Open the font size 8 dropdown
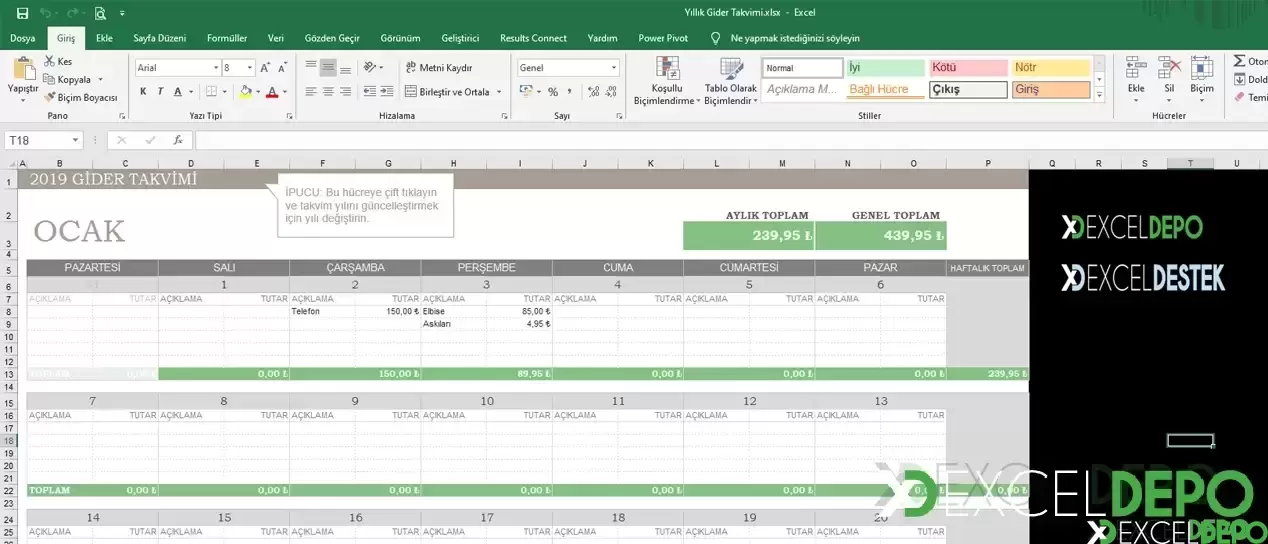 point(250,68)
